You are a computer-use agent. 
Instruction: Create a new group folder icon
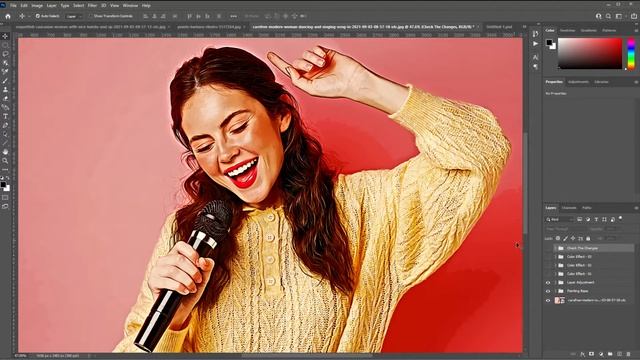click(x=610, y=354)
